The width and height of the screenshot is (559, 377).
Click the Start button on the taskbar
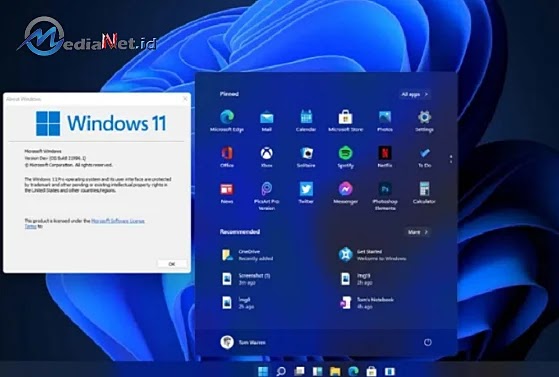(x=263, y=371)
